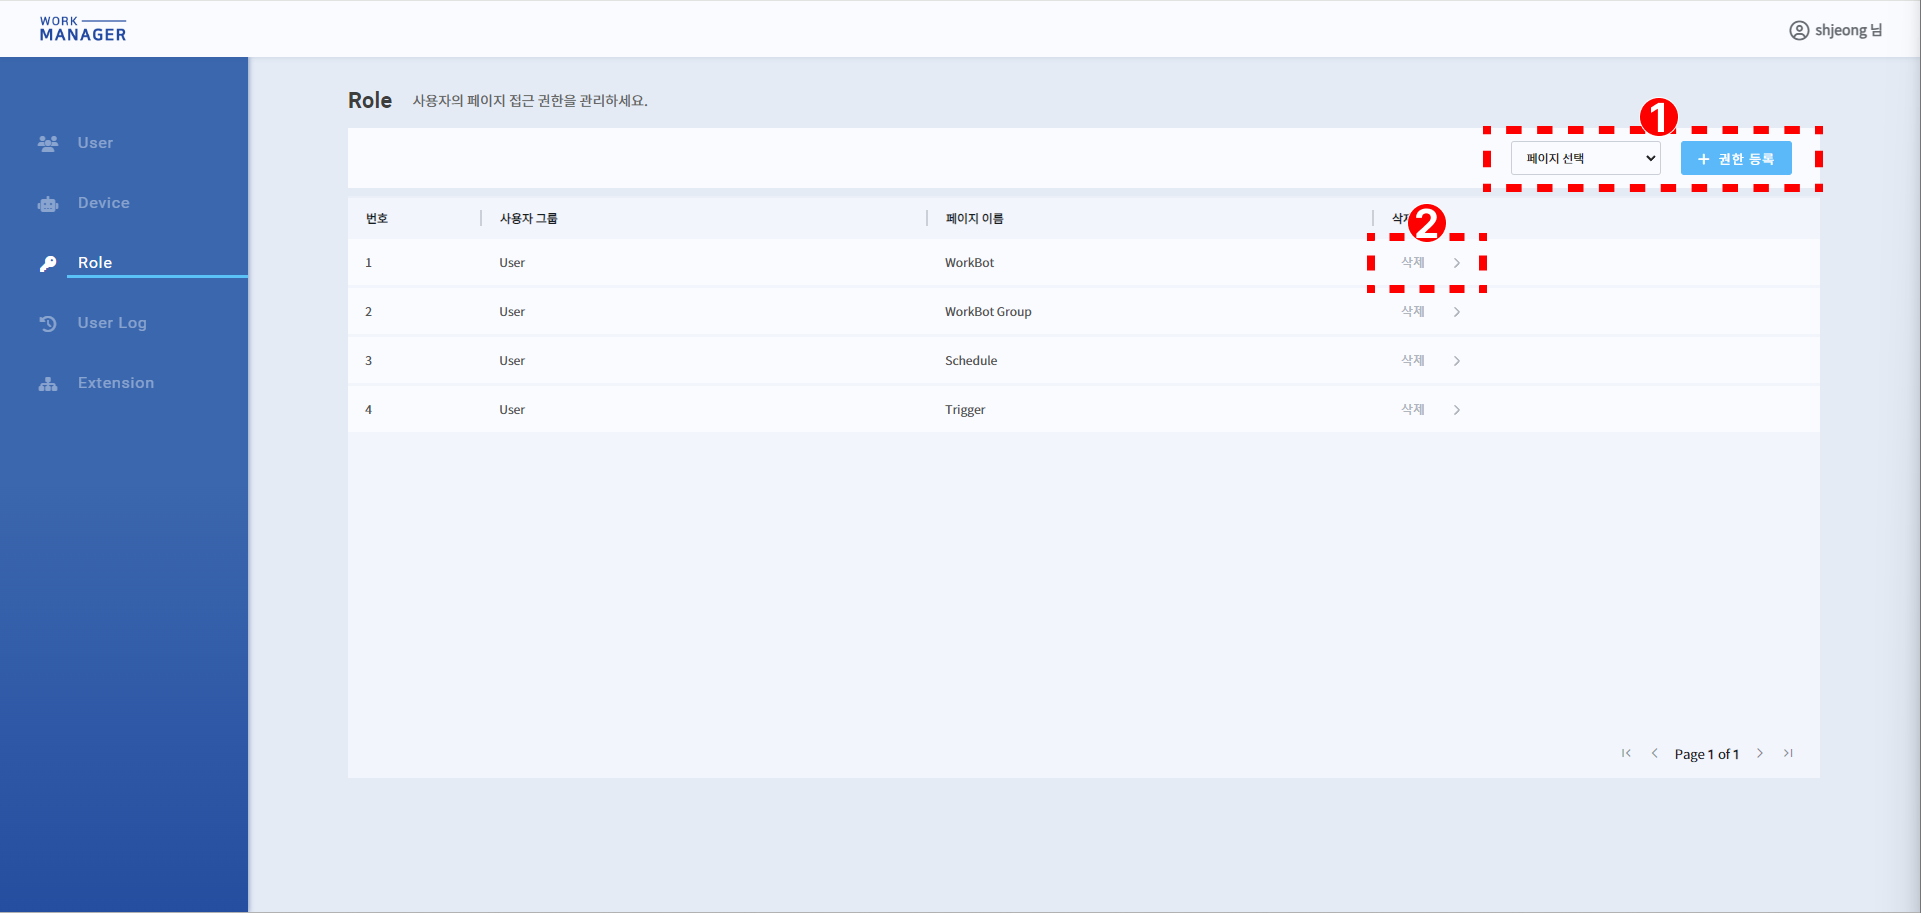Viewport: 1921px width, 913px height.
Task: Delete the WorkBot role row
Action: (x=1412, y=262)
